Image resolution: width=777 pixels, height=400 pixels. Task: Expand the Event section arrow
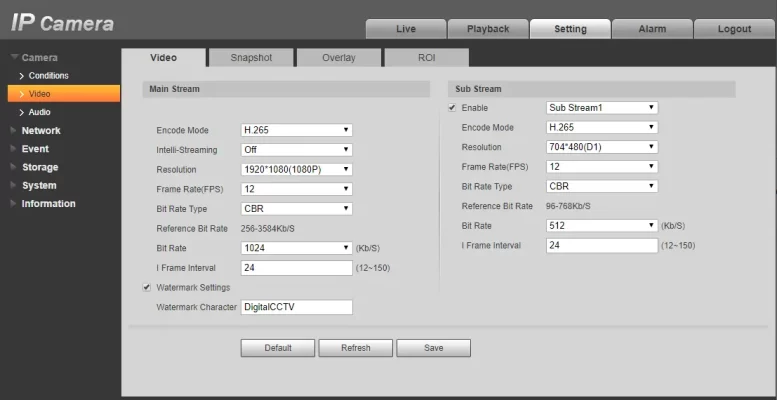[13, 149]
